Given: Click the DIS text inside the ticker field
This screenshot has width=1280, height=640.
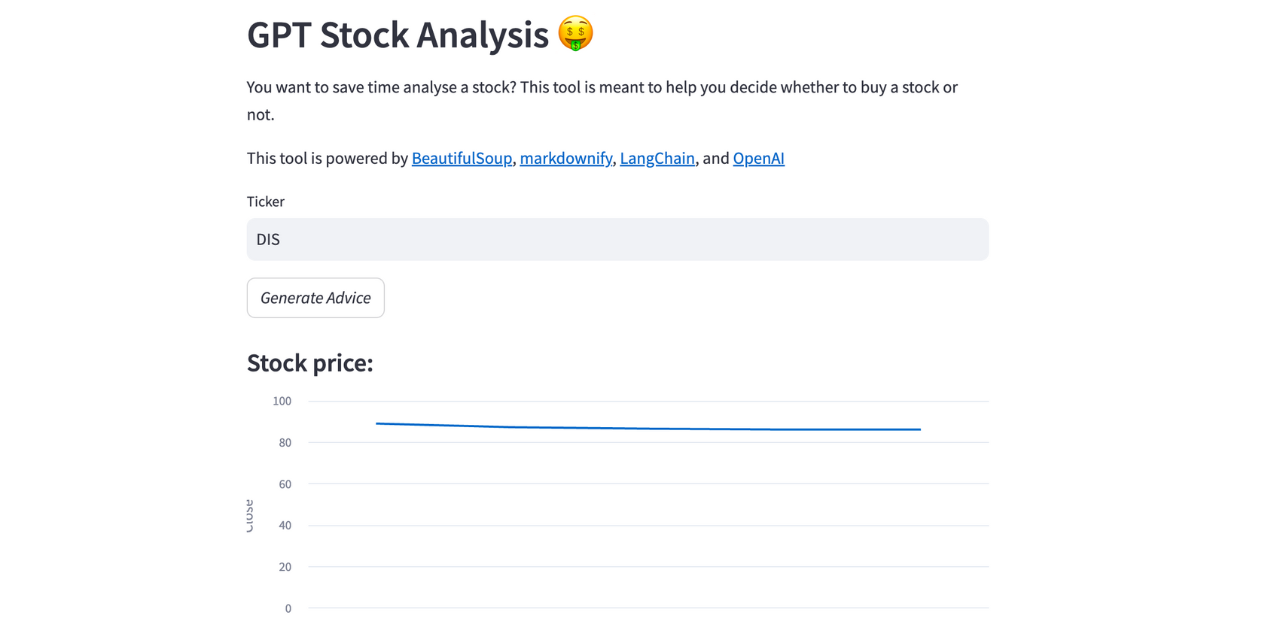Looking at the screenshot, I should (268, 239).
